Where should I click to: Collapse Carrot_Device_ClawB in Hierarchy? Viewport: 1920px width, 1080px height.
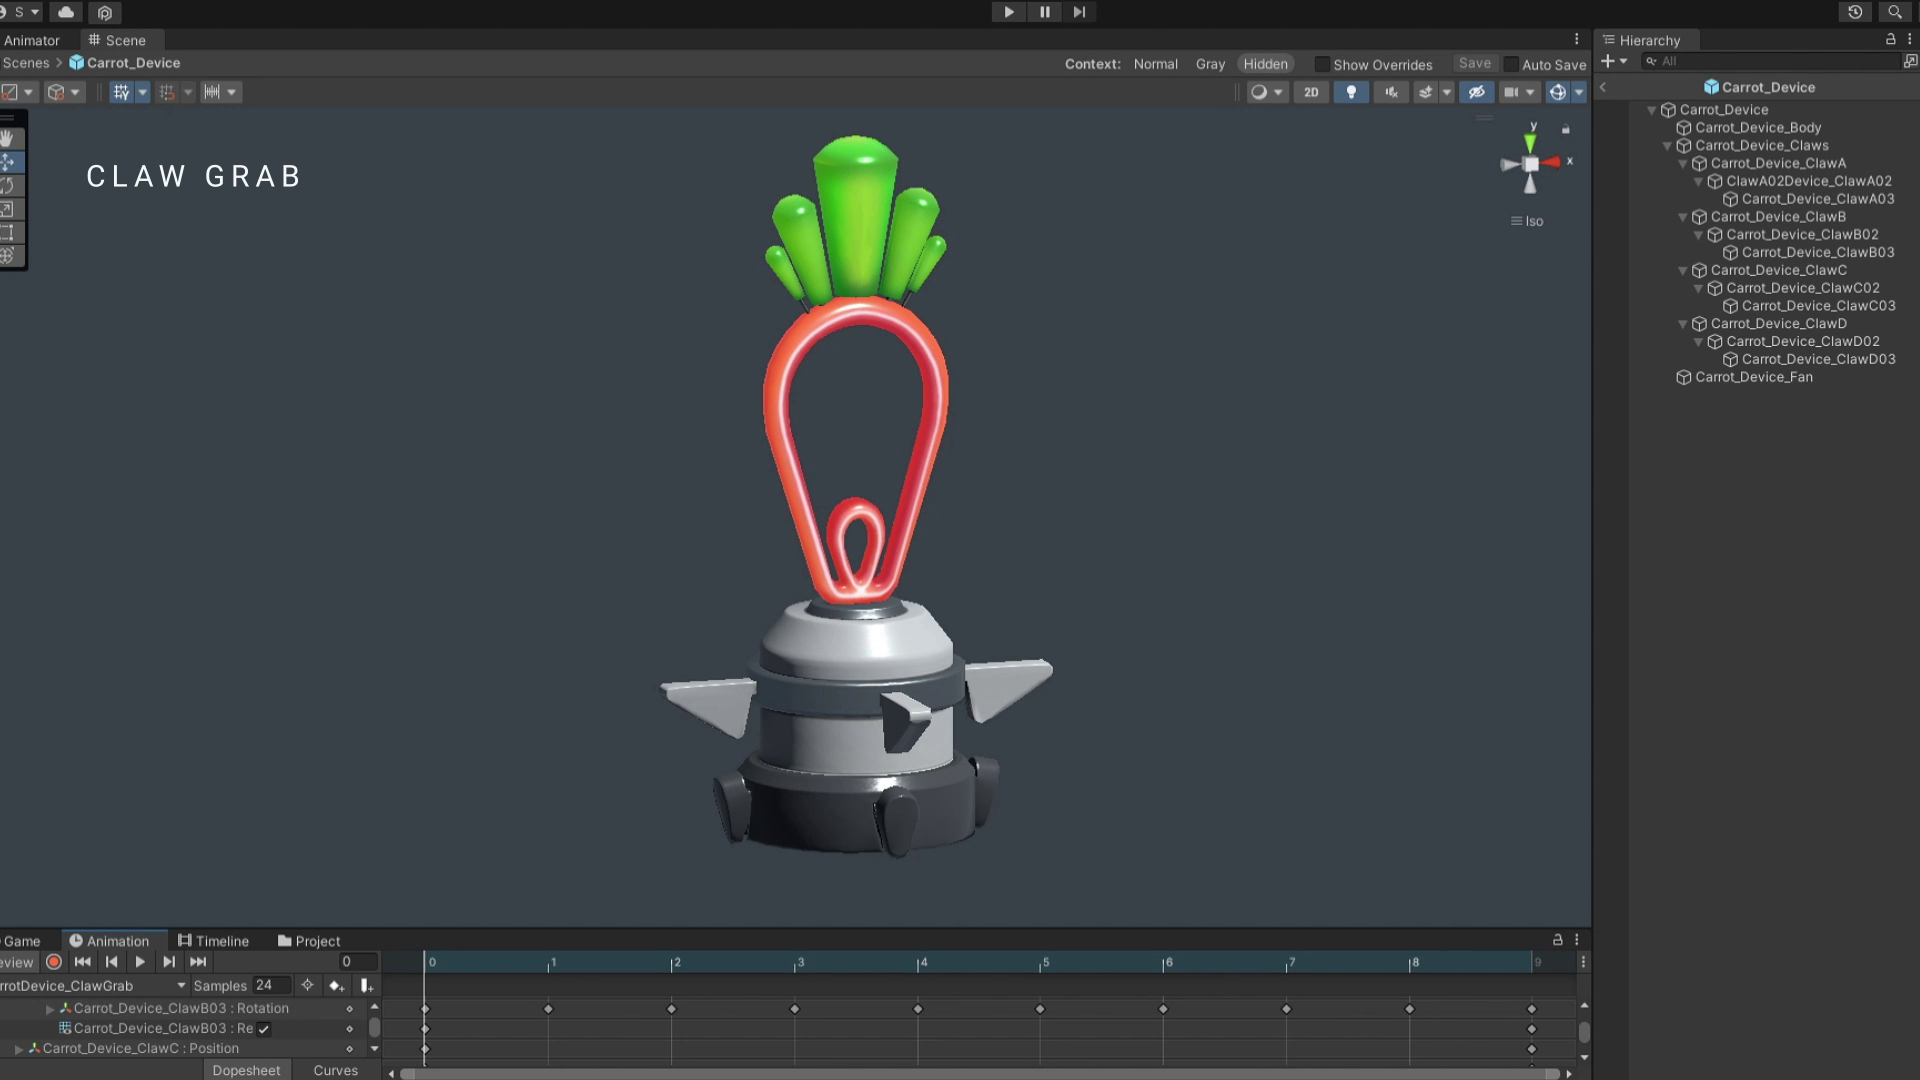tap(1683, 217)
